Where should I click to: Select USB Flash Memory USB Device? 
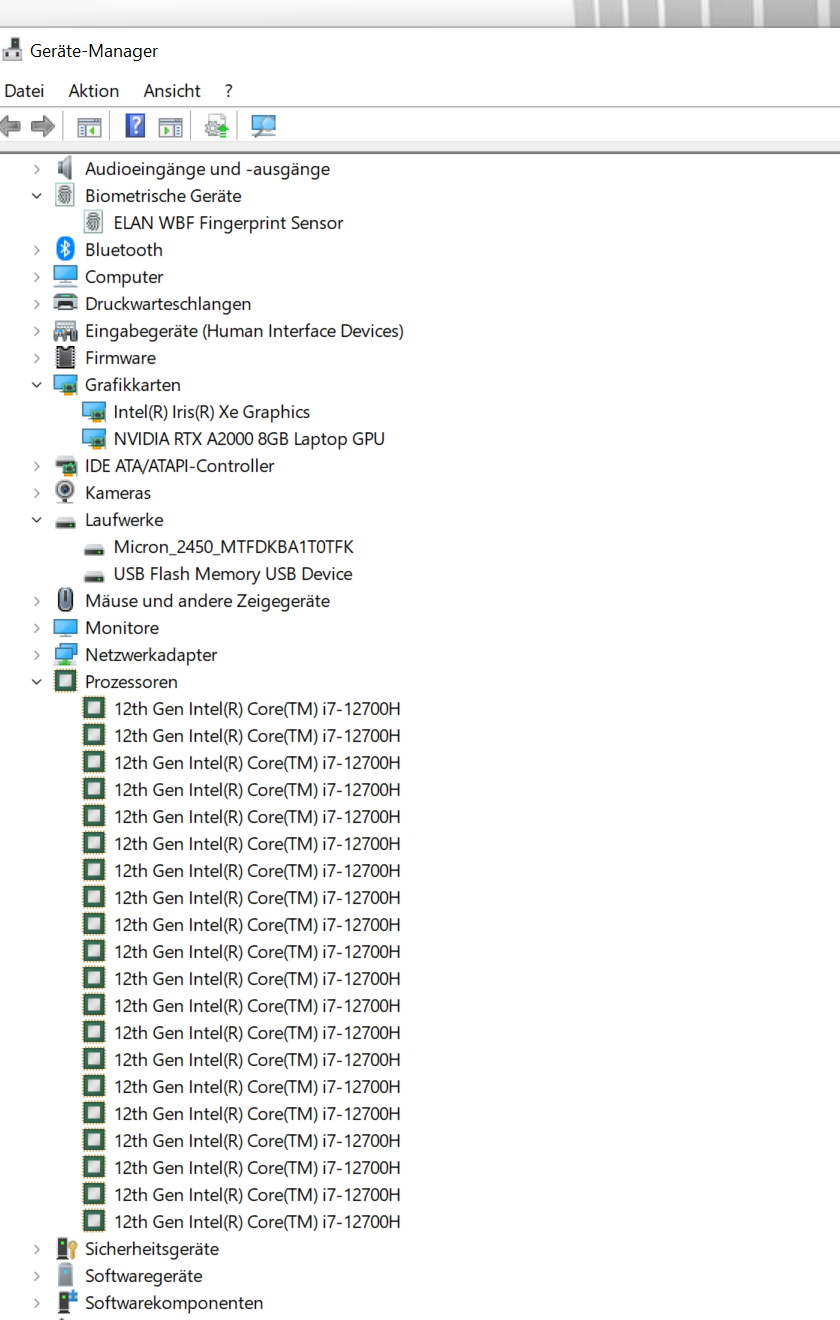point(233,574)
